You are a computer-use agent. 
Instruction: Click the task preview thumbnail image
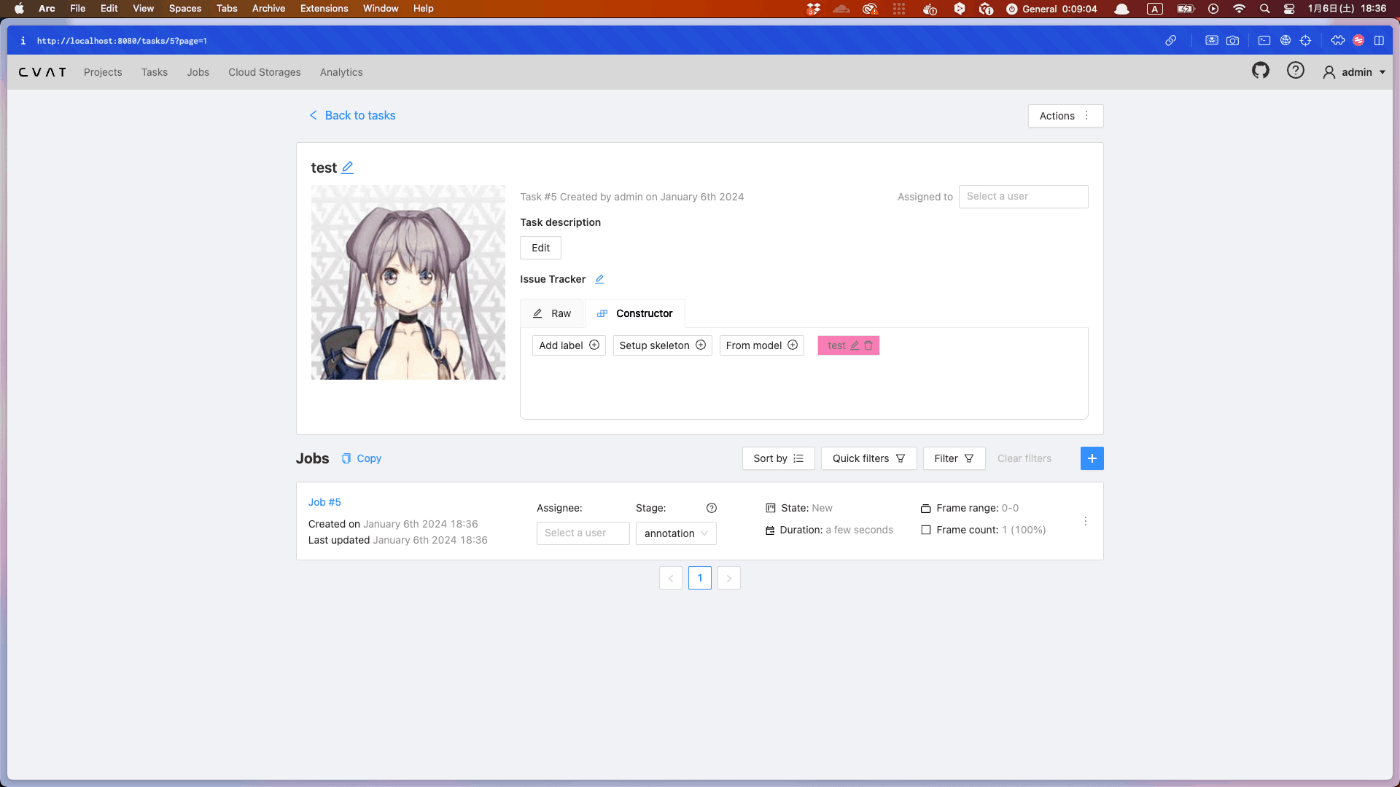click(408, 282)
